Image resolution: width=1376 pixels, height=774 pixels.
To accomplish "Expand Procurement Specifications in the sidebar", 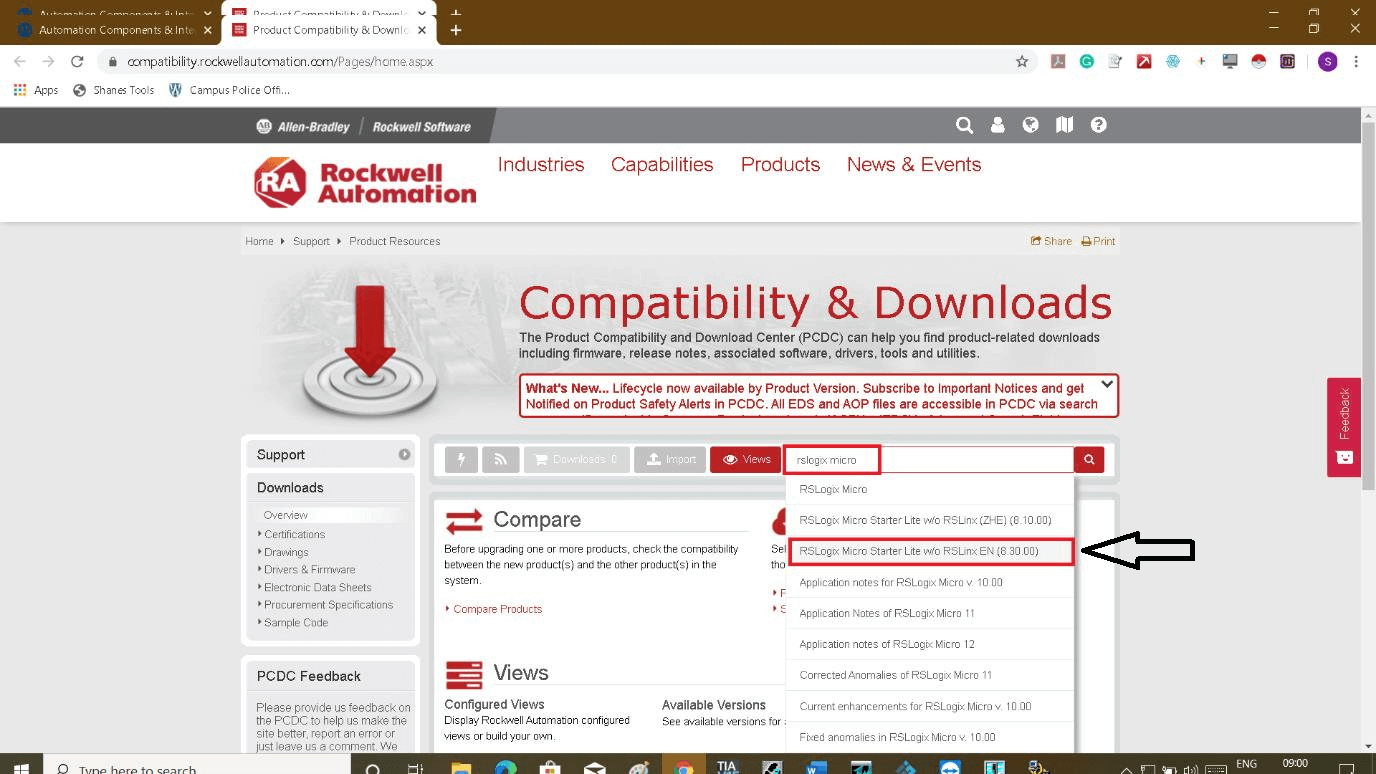I will (x=328, y=605).
